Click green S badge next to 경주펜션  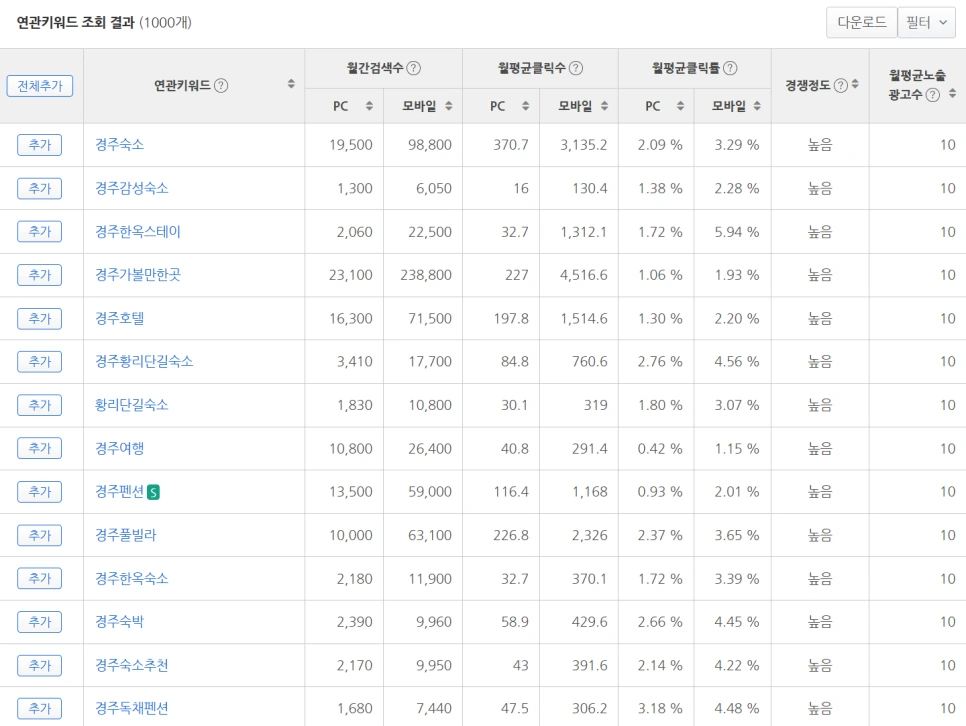click(153, 492)
